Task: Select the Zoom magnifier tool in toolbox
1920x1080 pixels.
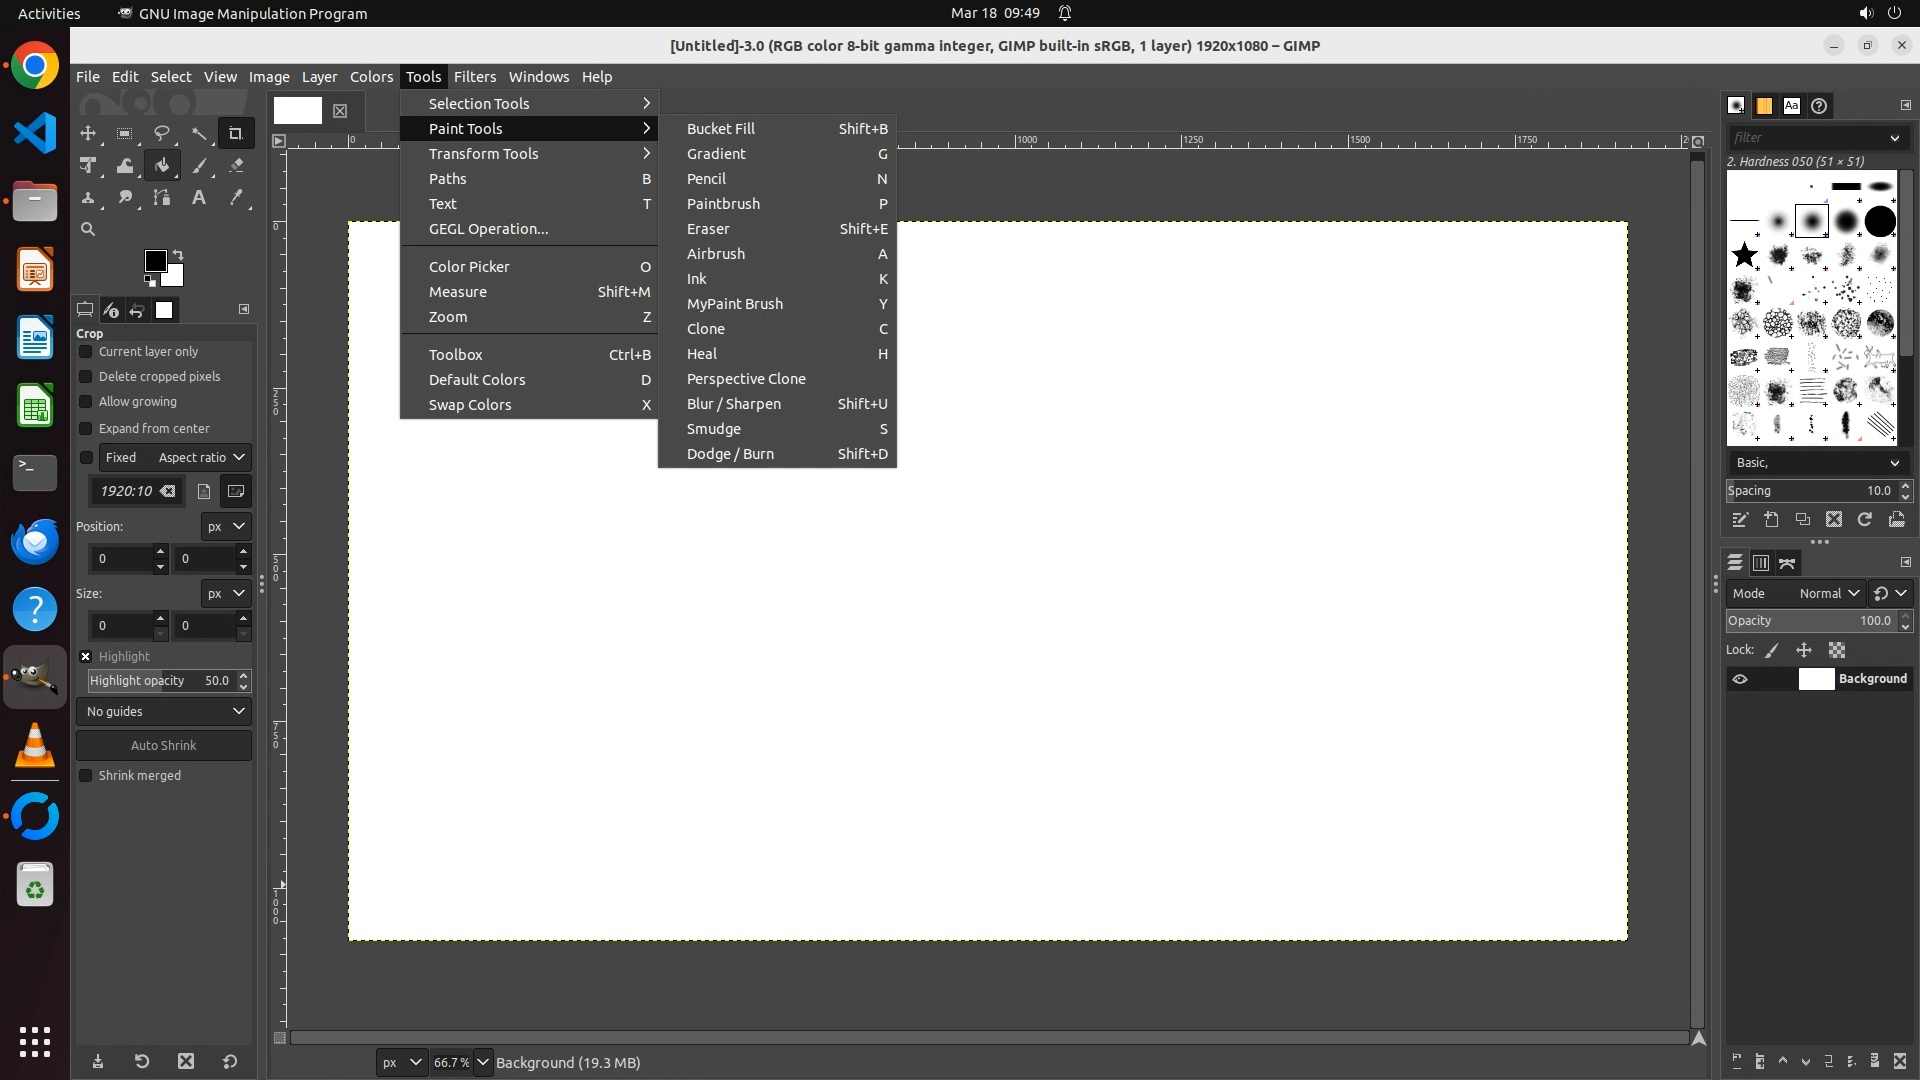Action: pyautogui.click(x=88, y=229)
